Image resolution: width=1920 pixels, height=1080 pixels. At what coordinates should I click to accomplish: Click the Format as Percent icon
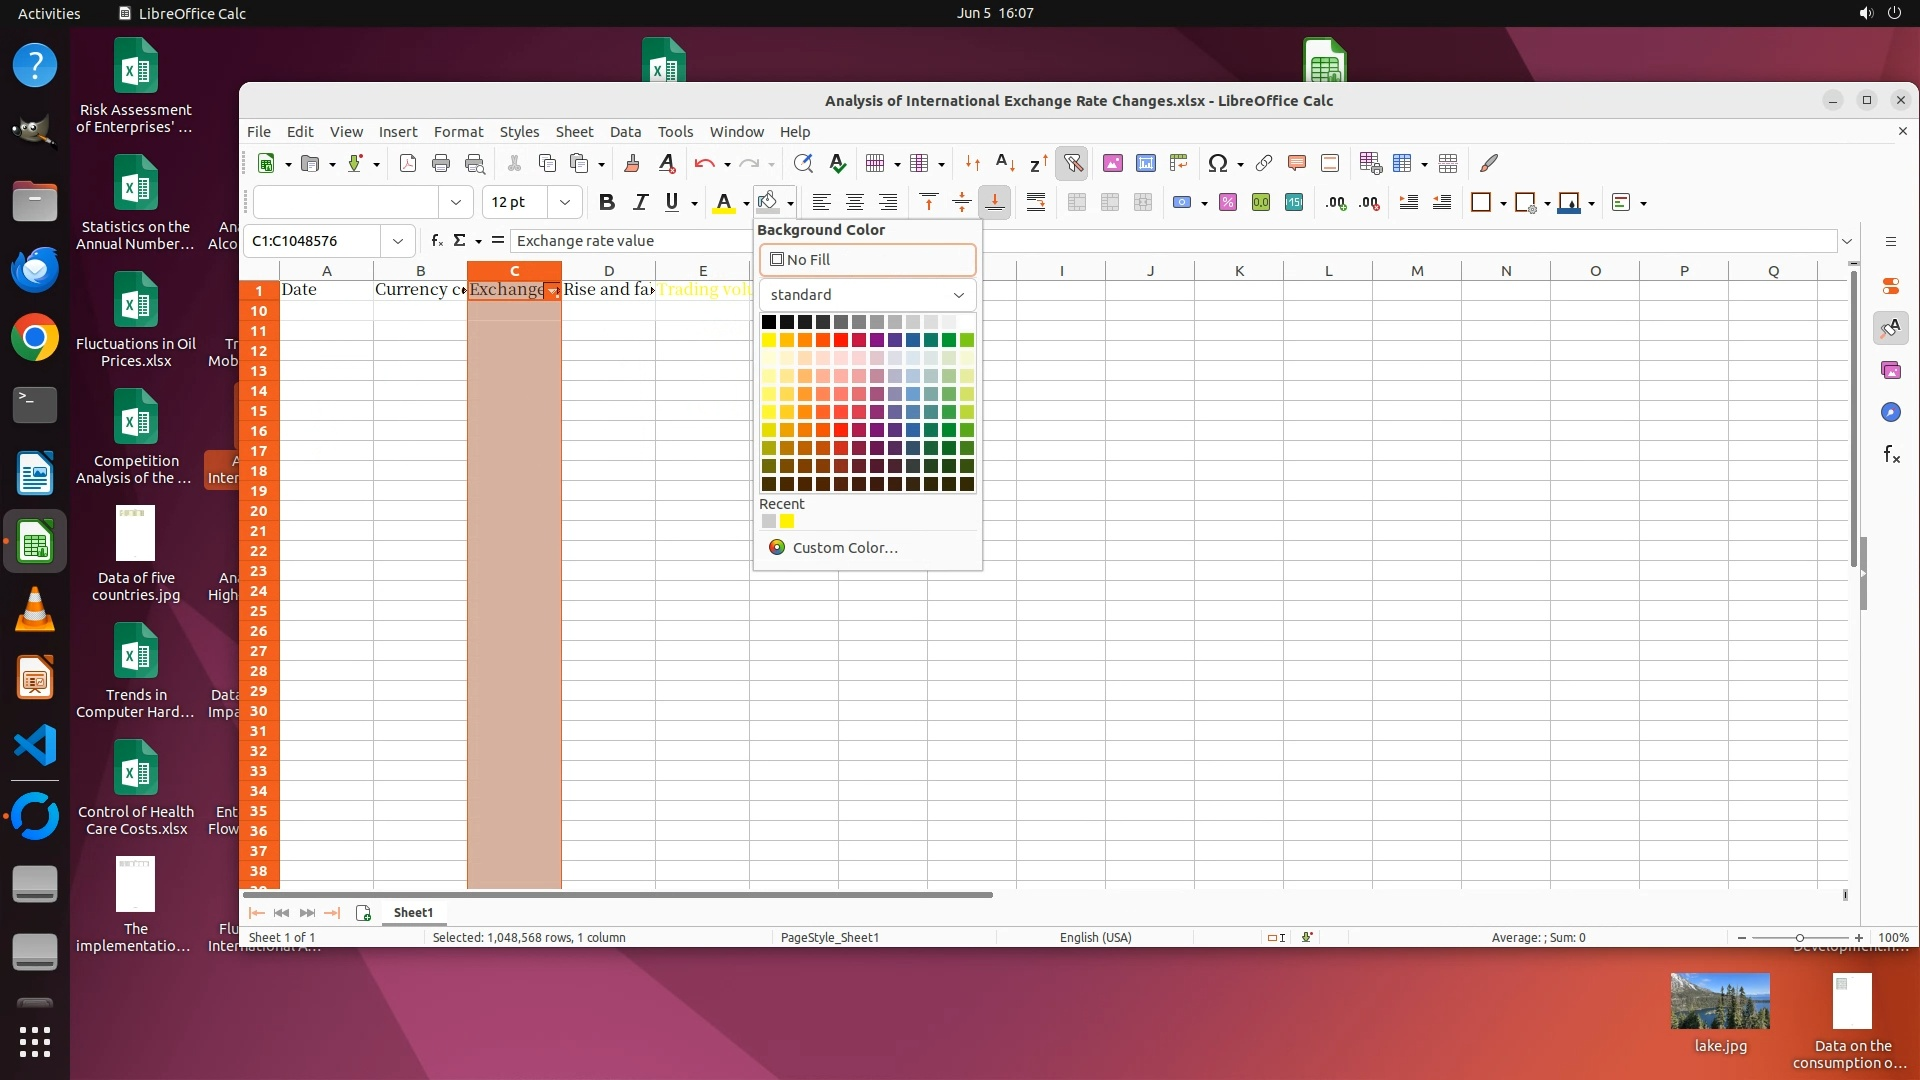1228,202
